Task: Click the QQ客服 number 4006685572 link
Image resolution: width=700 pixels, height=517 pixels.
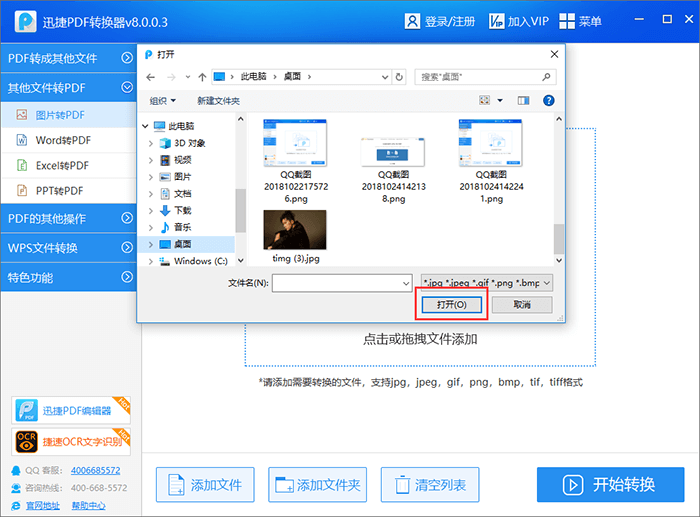Action: click(x=96, y=471)
